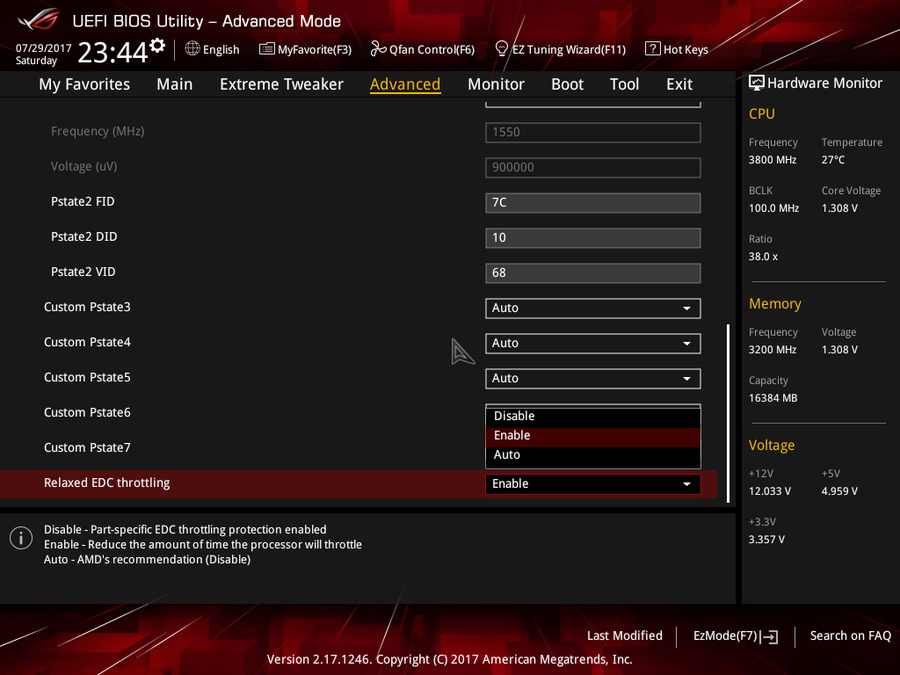Click the globe language icon
The height and width of the screenshot is (675, 900).
coord(192,49)
